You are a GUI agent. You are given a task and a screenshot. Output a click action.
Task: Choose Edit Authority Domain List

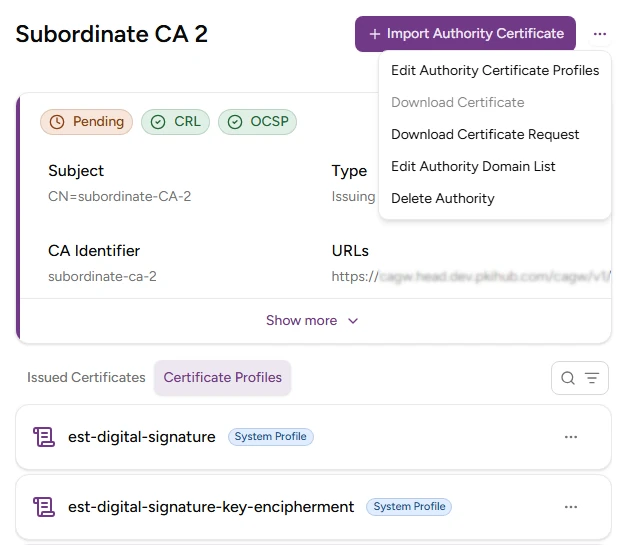[x=473, y=167]
